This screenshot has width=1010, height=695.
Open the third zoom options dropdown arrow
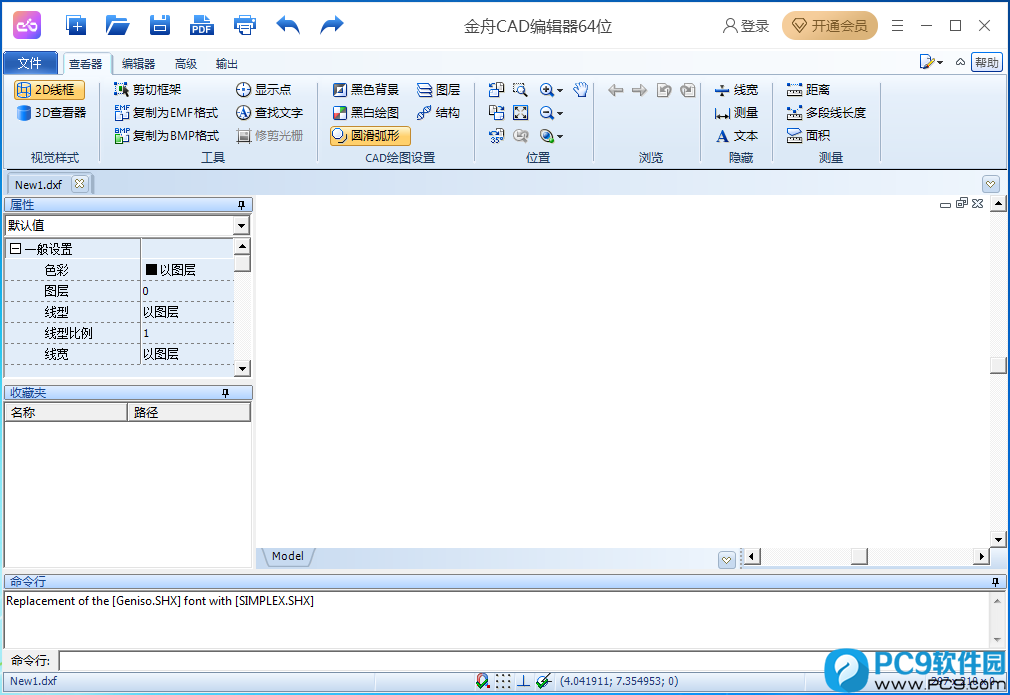point(560,137)
